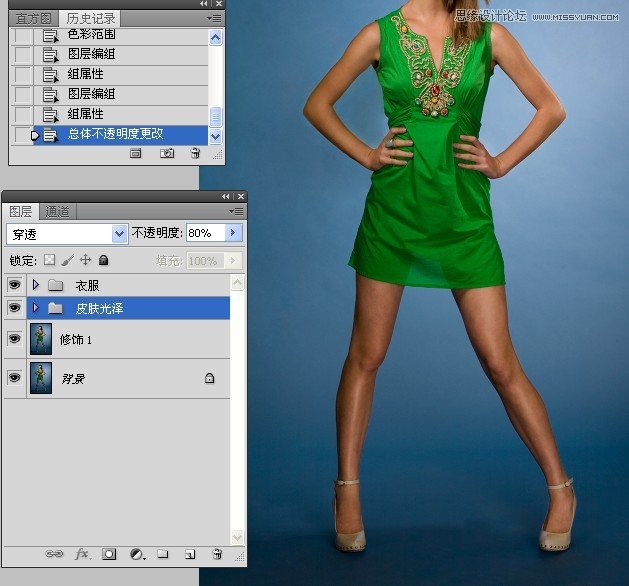
Task: Enable lock transparent pixels
Action: click(49, 260)
